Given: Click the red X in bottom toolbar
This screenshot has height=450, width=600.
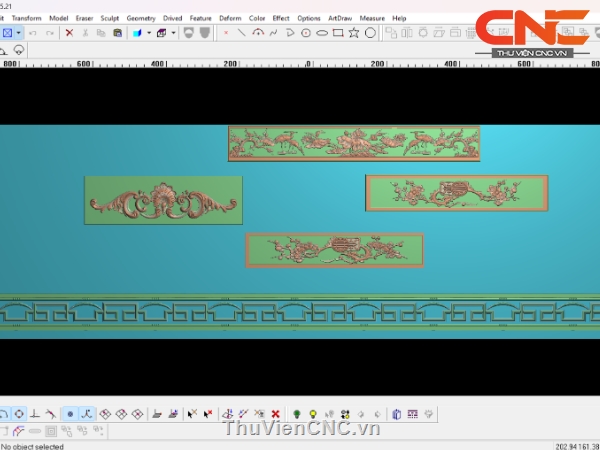Looking at the screenshot, I should pyautogui.click(x=275, y=413).
